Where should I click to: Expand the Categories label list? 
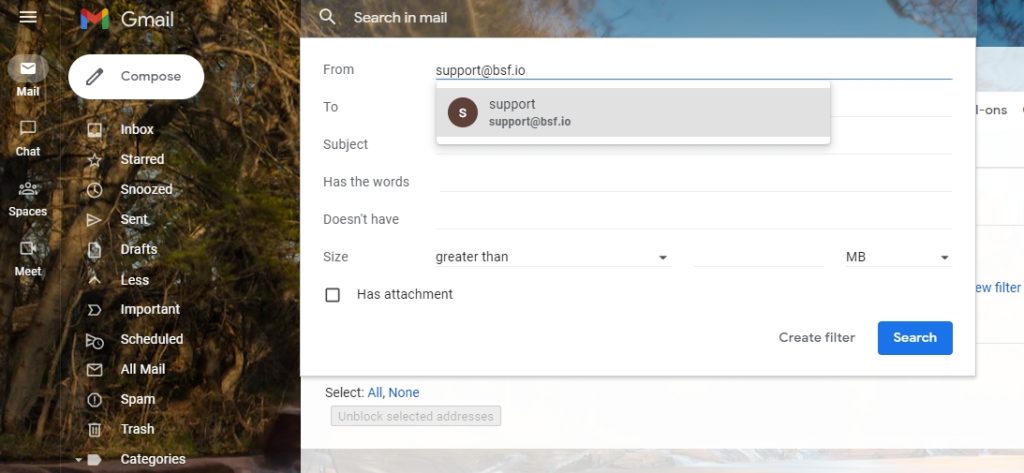[x=152, y=459]
